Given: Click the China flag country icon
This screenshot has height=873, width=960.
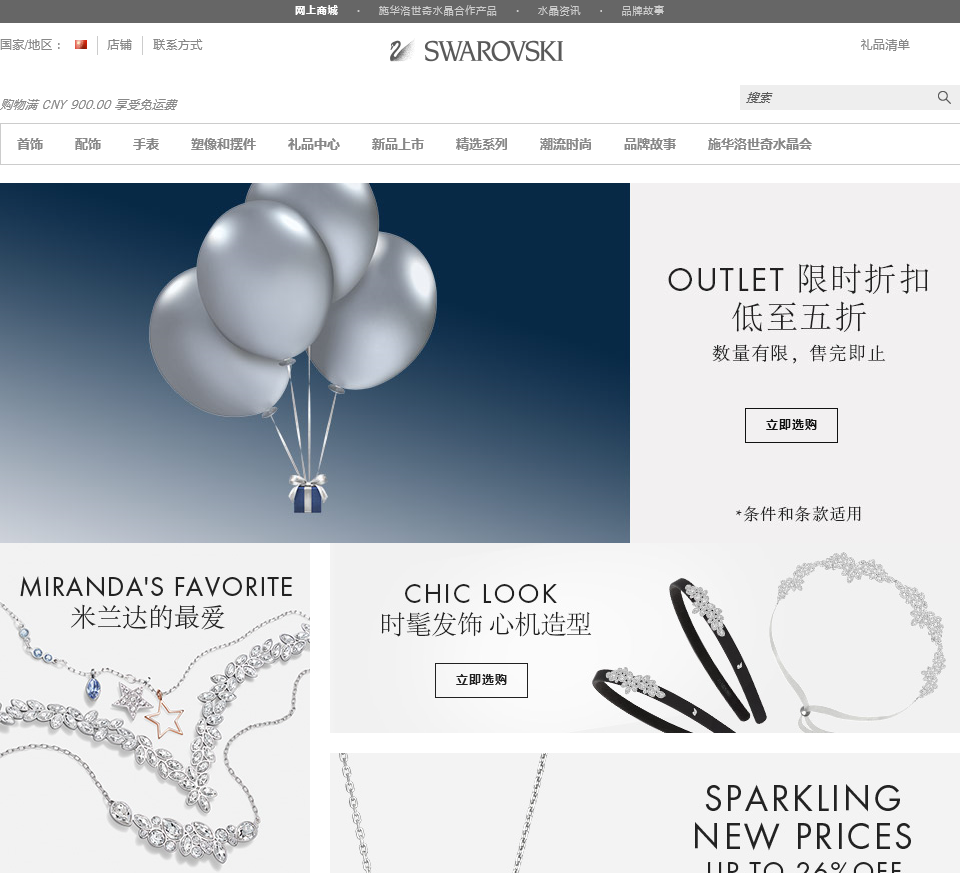Looking at the screenshot, I should (81, 45).
